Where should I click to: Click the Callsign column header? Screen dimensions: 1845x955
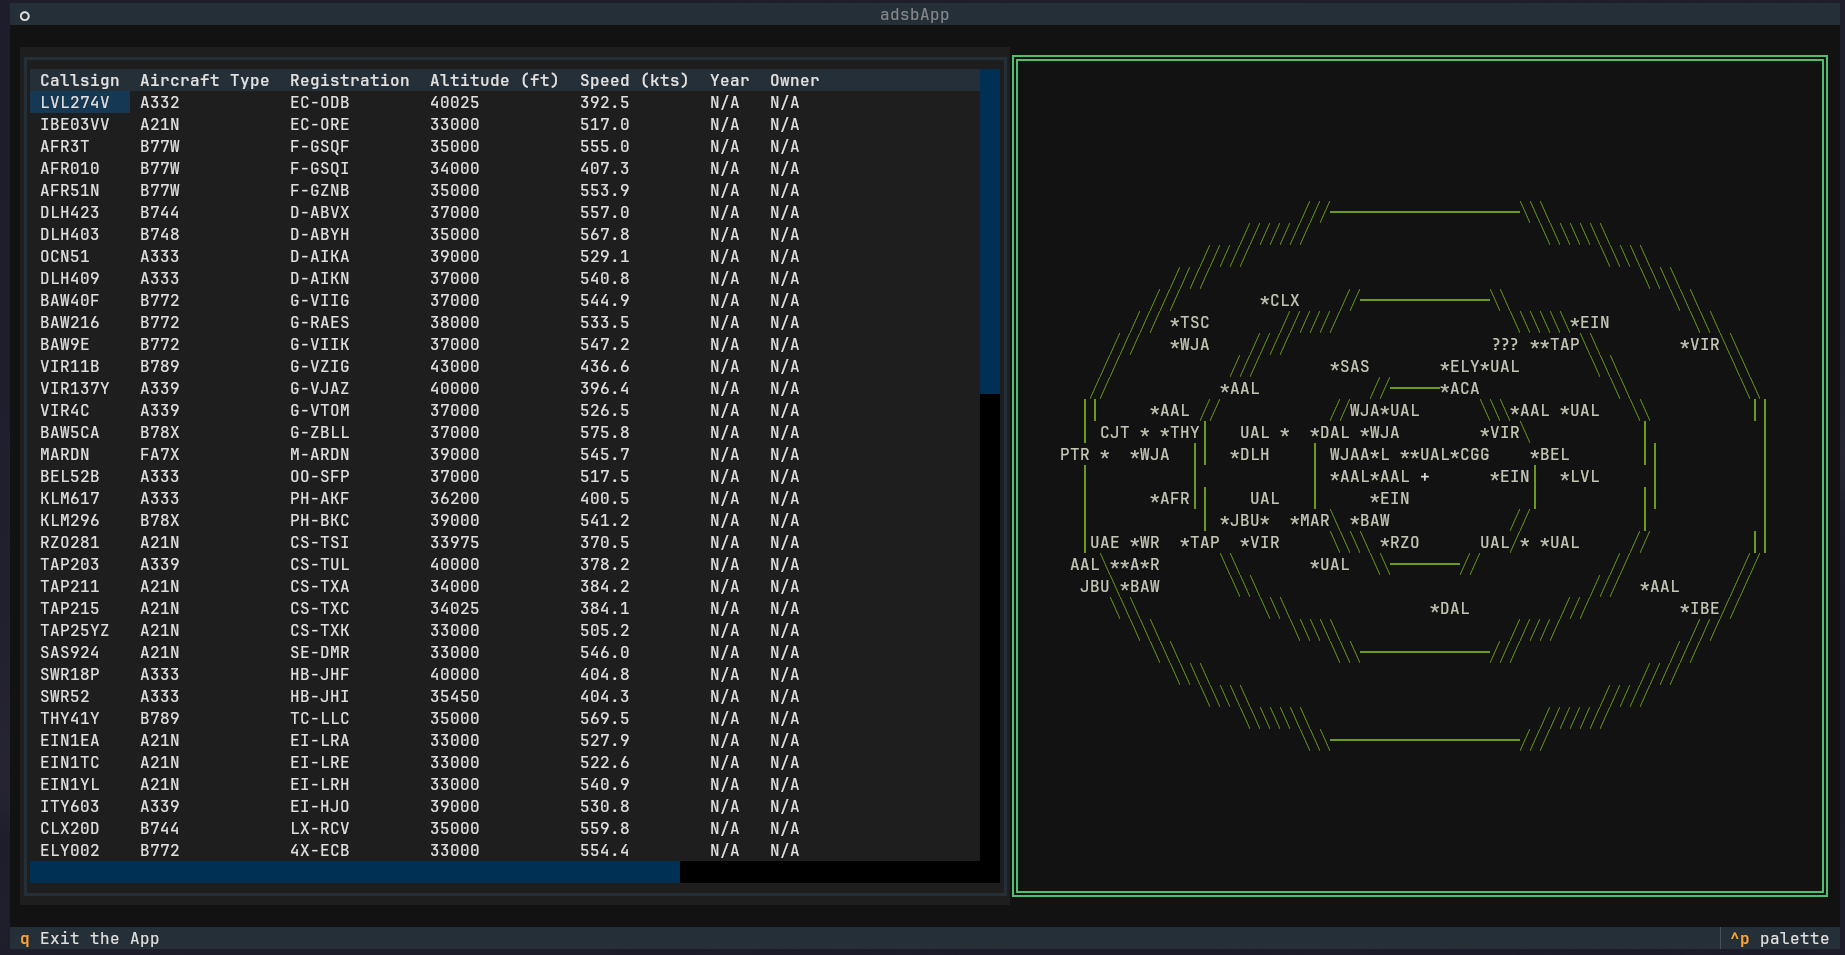(x=80, y=80)
